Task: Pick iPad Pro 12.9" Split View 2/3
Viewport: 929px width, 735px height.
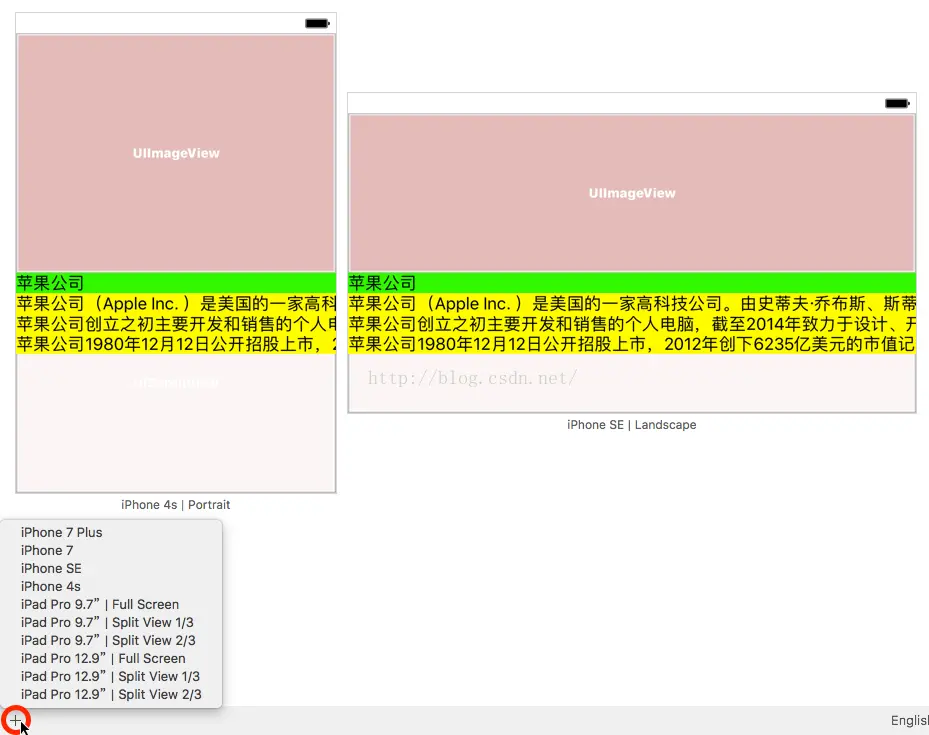Action: click(111, 694)
